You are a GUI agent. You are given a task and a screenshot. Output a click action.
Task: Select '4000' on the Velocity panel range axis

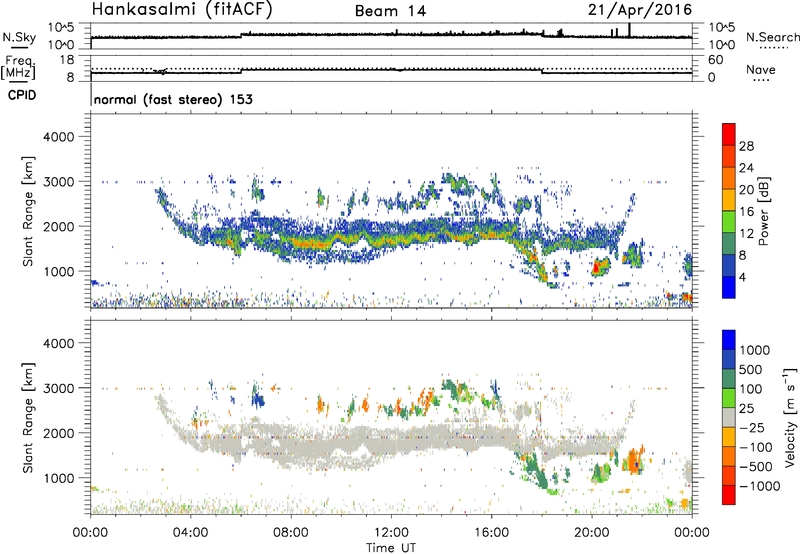58,343
